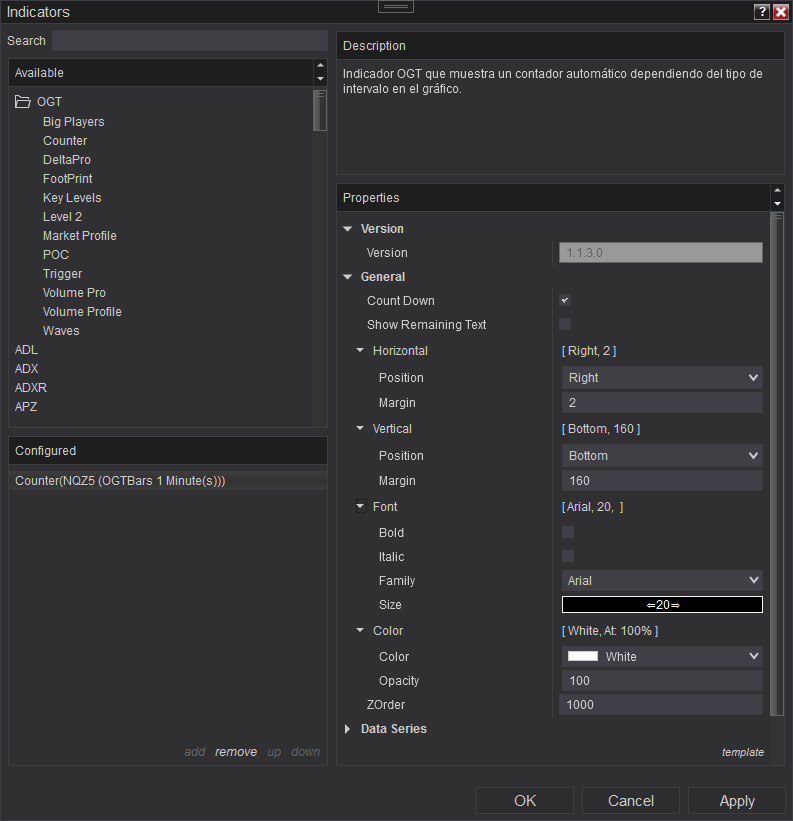Viewport: 793px width, 821px height.
Task: Click the Version field showing 1.1.3.0
Action: [661, 252]
